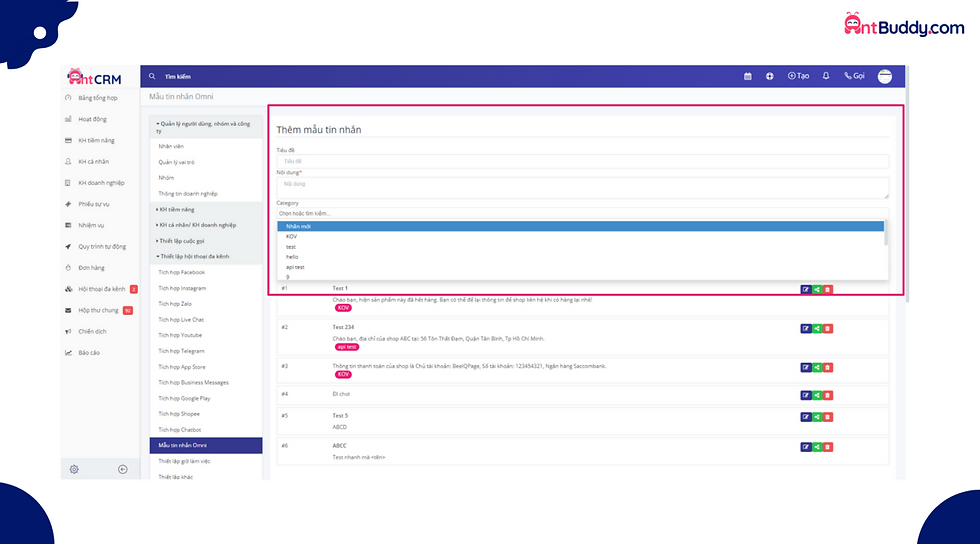Click the Nội dung textarea
980x544 pixels.
click(x=582, y=188)
